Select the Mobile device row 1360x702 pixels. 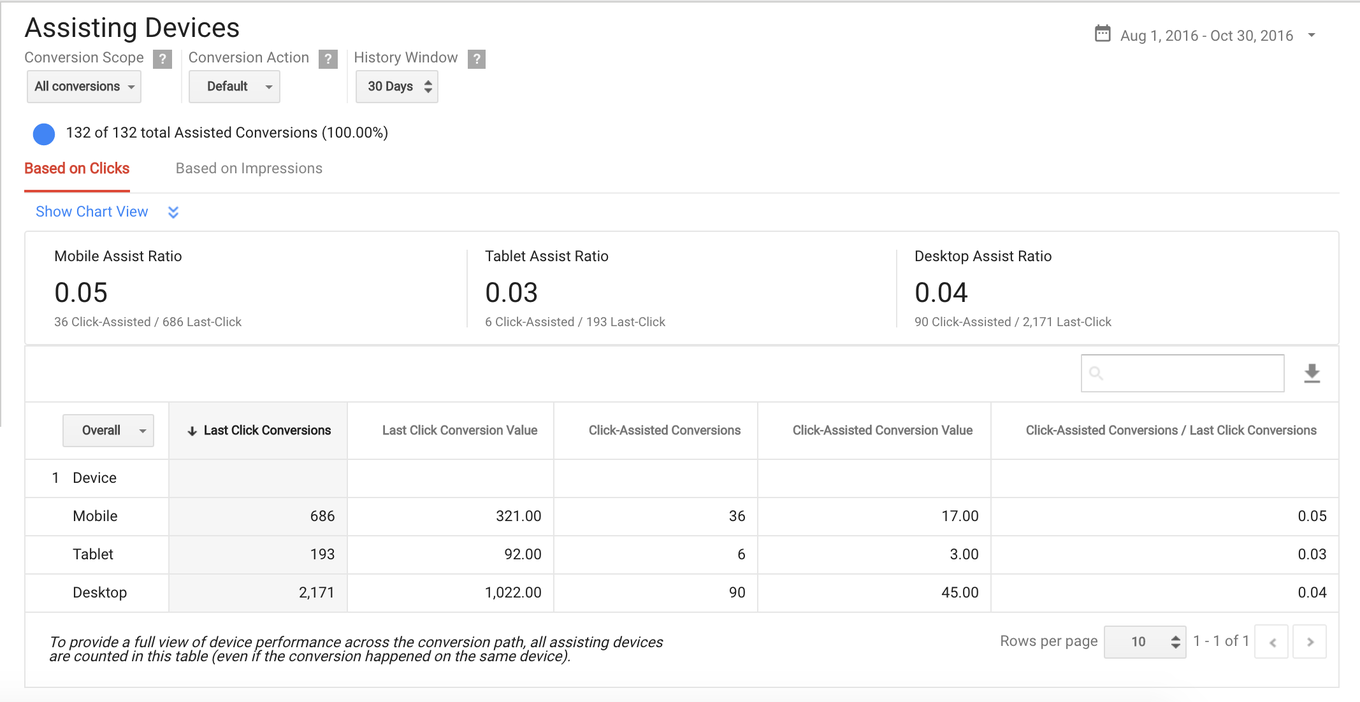point(96,516)
